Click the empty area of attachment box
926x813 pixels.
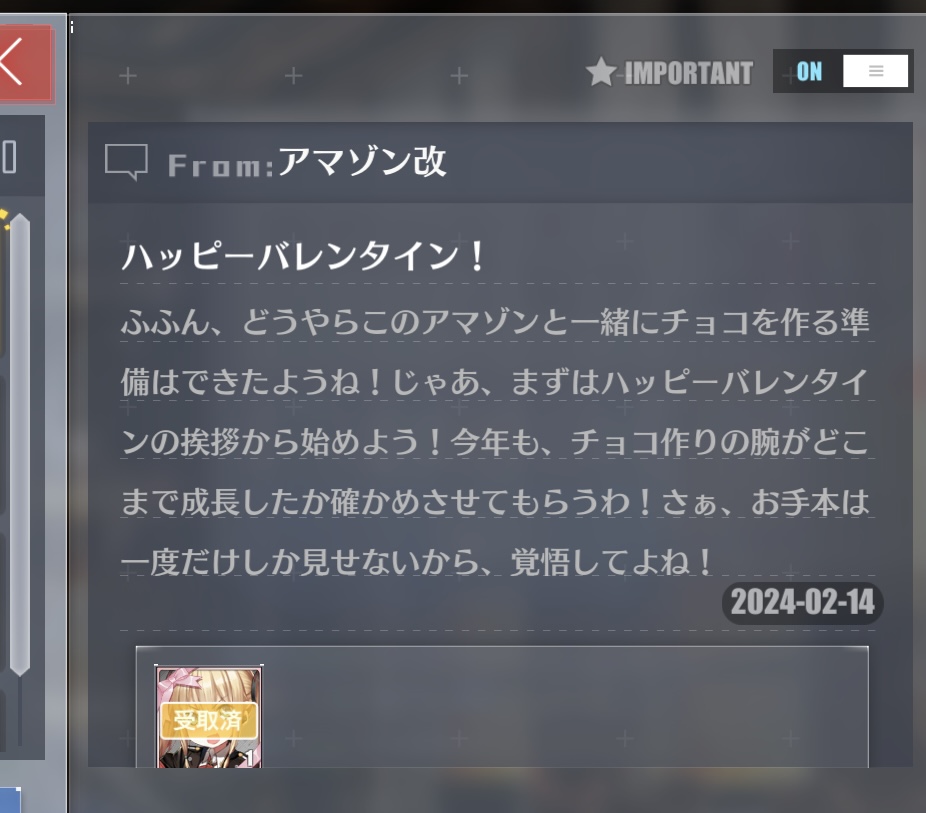coord(564,708)
